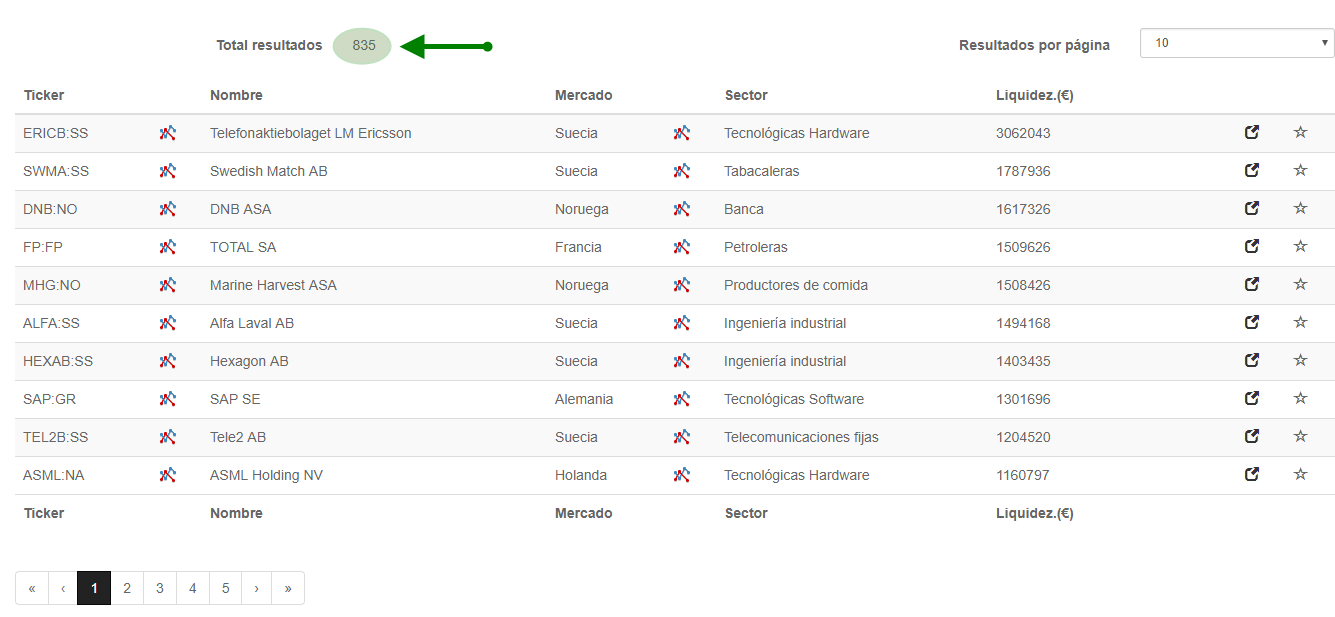
Task: Go to previous page with ‹ button
Action: pos(63,588)
